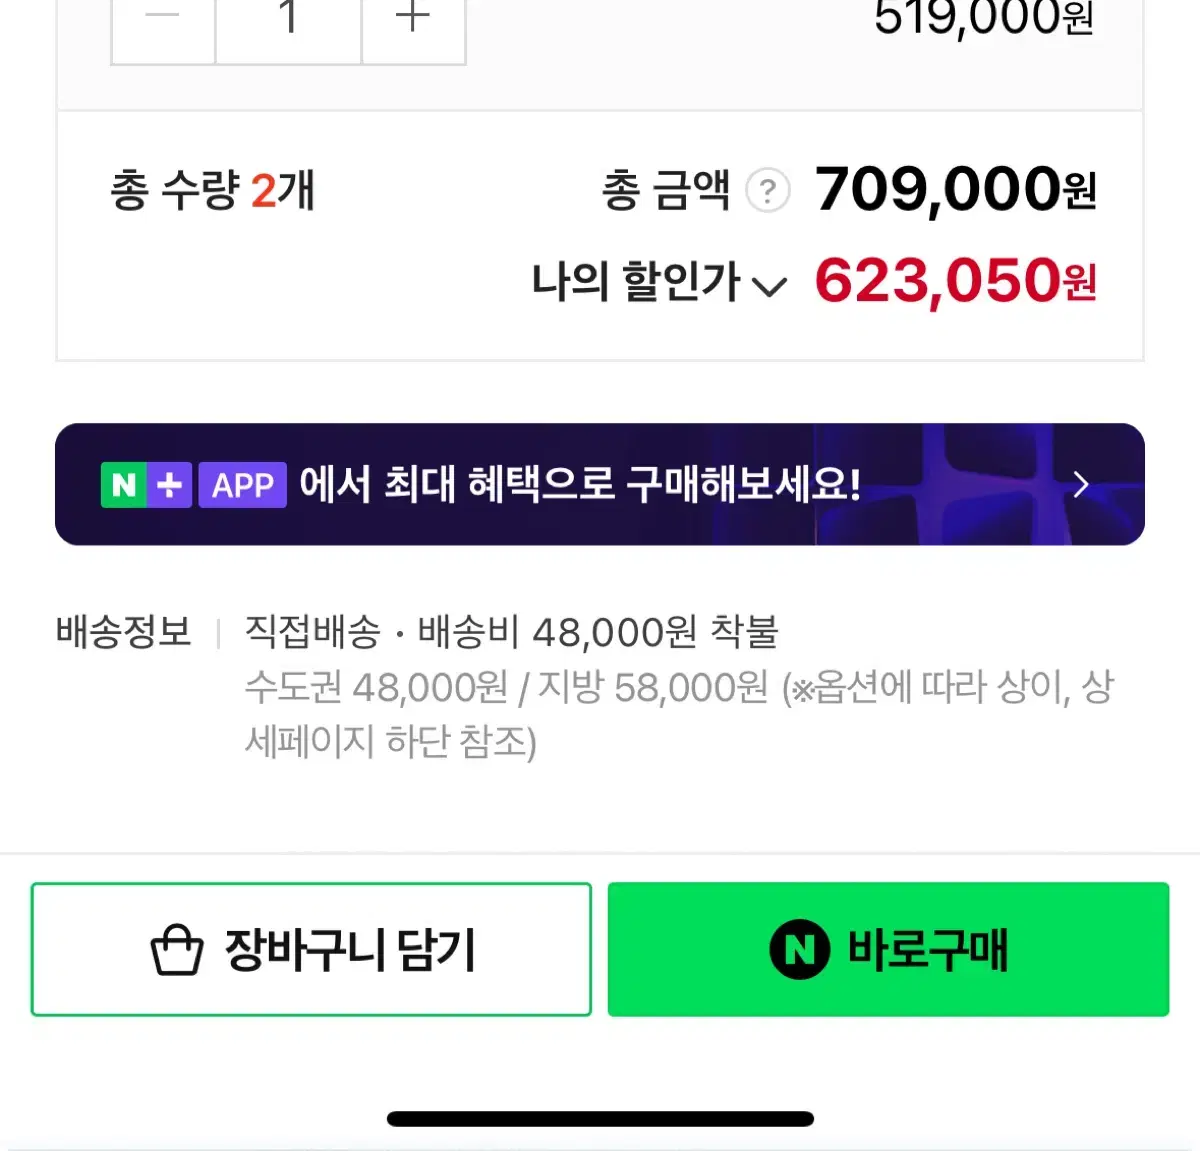1200x1151 pixels.
Task: Increase quantity with the plus button
Action: [x=412, y=22]
